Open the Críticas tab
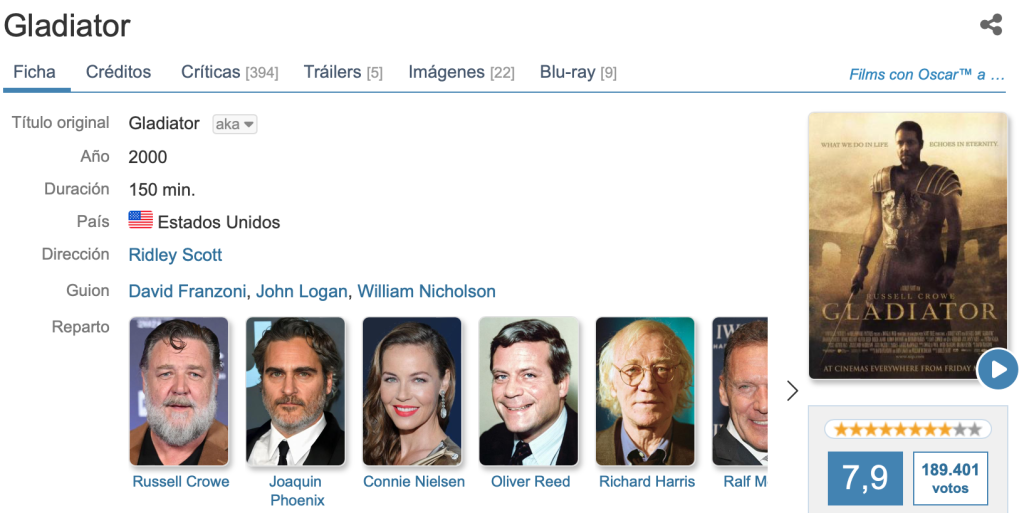 click(x=229, y=72)
